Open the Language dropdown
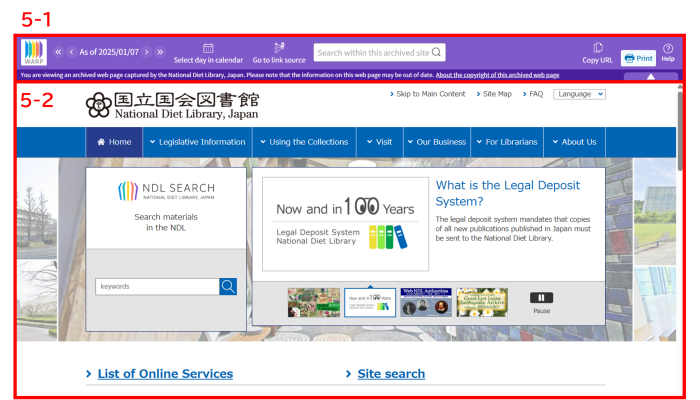Image resolution: width=700 pixels, height=400 pixels. pyautogui.click(x=579, y=94)
